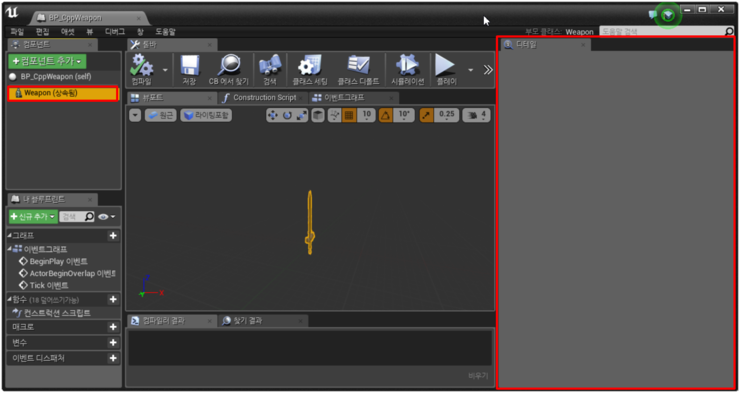This screenshot has height=393, width=740.
Task: Click the Weapon parent class link
Action: (x=579, y=32)
